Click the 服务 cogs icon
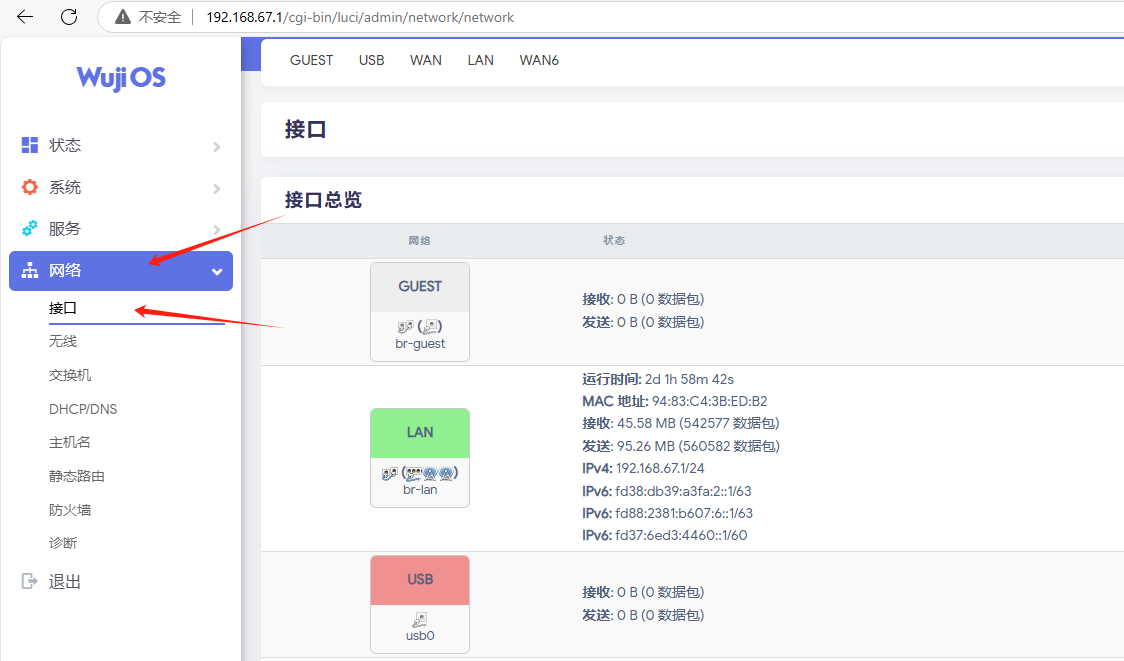 (x=30, y=228)
